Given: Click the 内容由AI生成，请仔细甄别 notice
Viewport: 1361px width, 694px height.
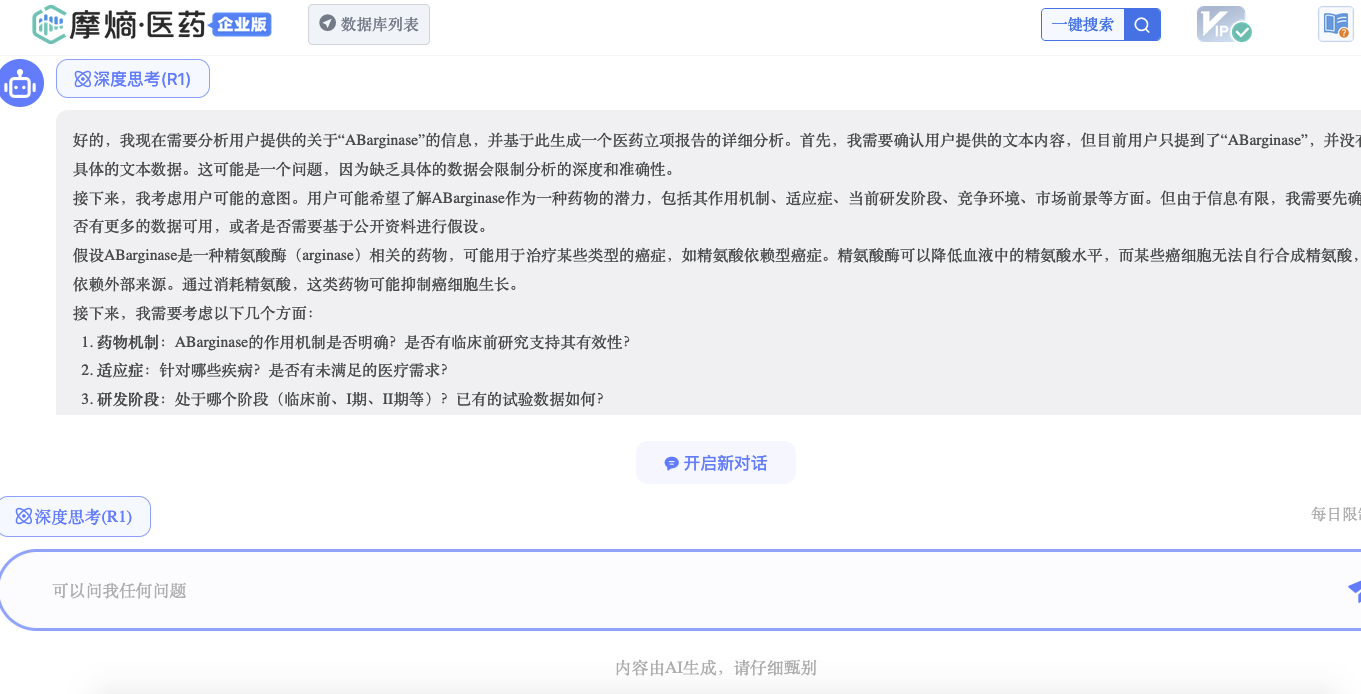Looking at the screenshot, I should tap(716, 668).
